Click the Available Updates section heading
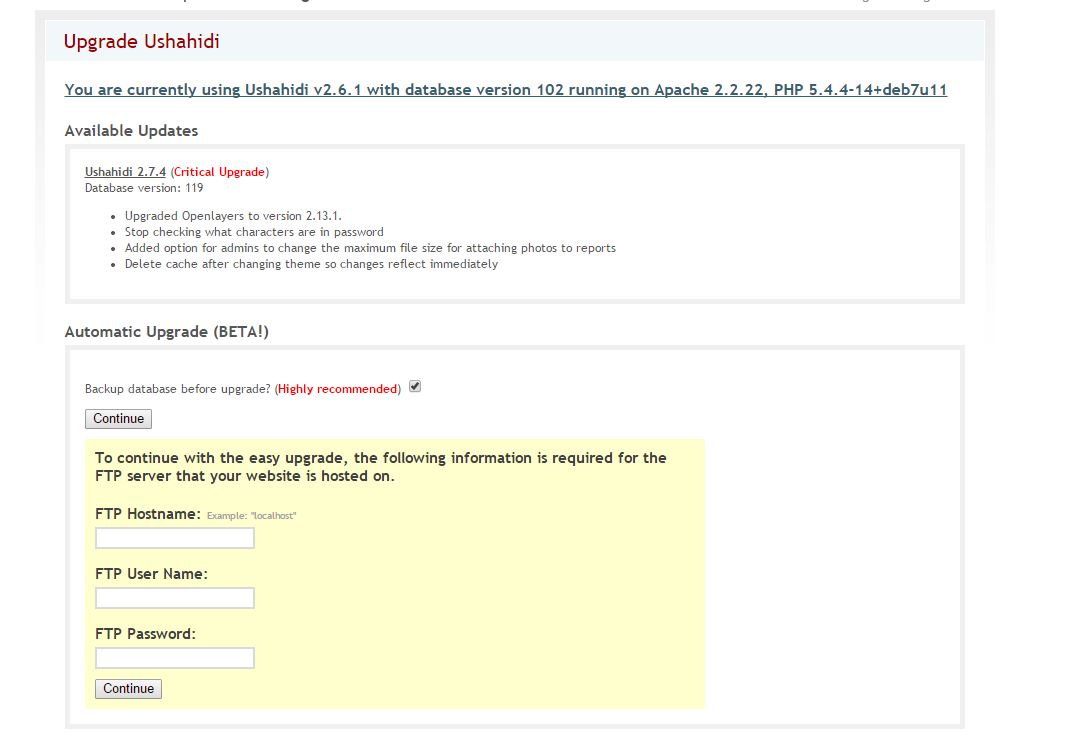 [131, 131]
